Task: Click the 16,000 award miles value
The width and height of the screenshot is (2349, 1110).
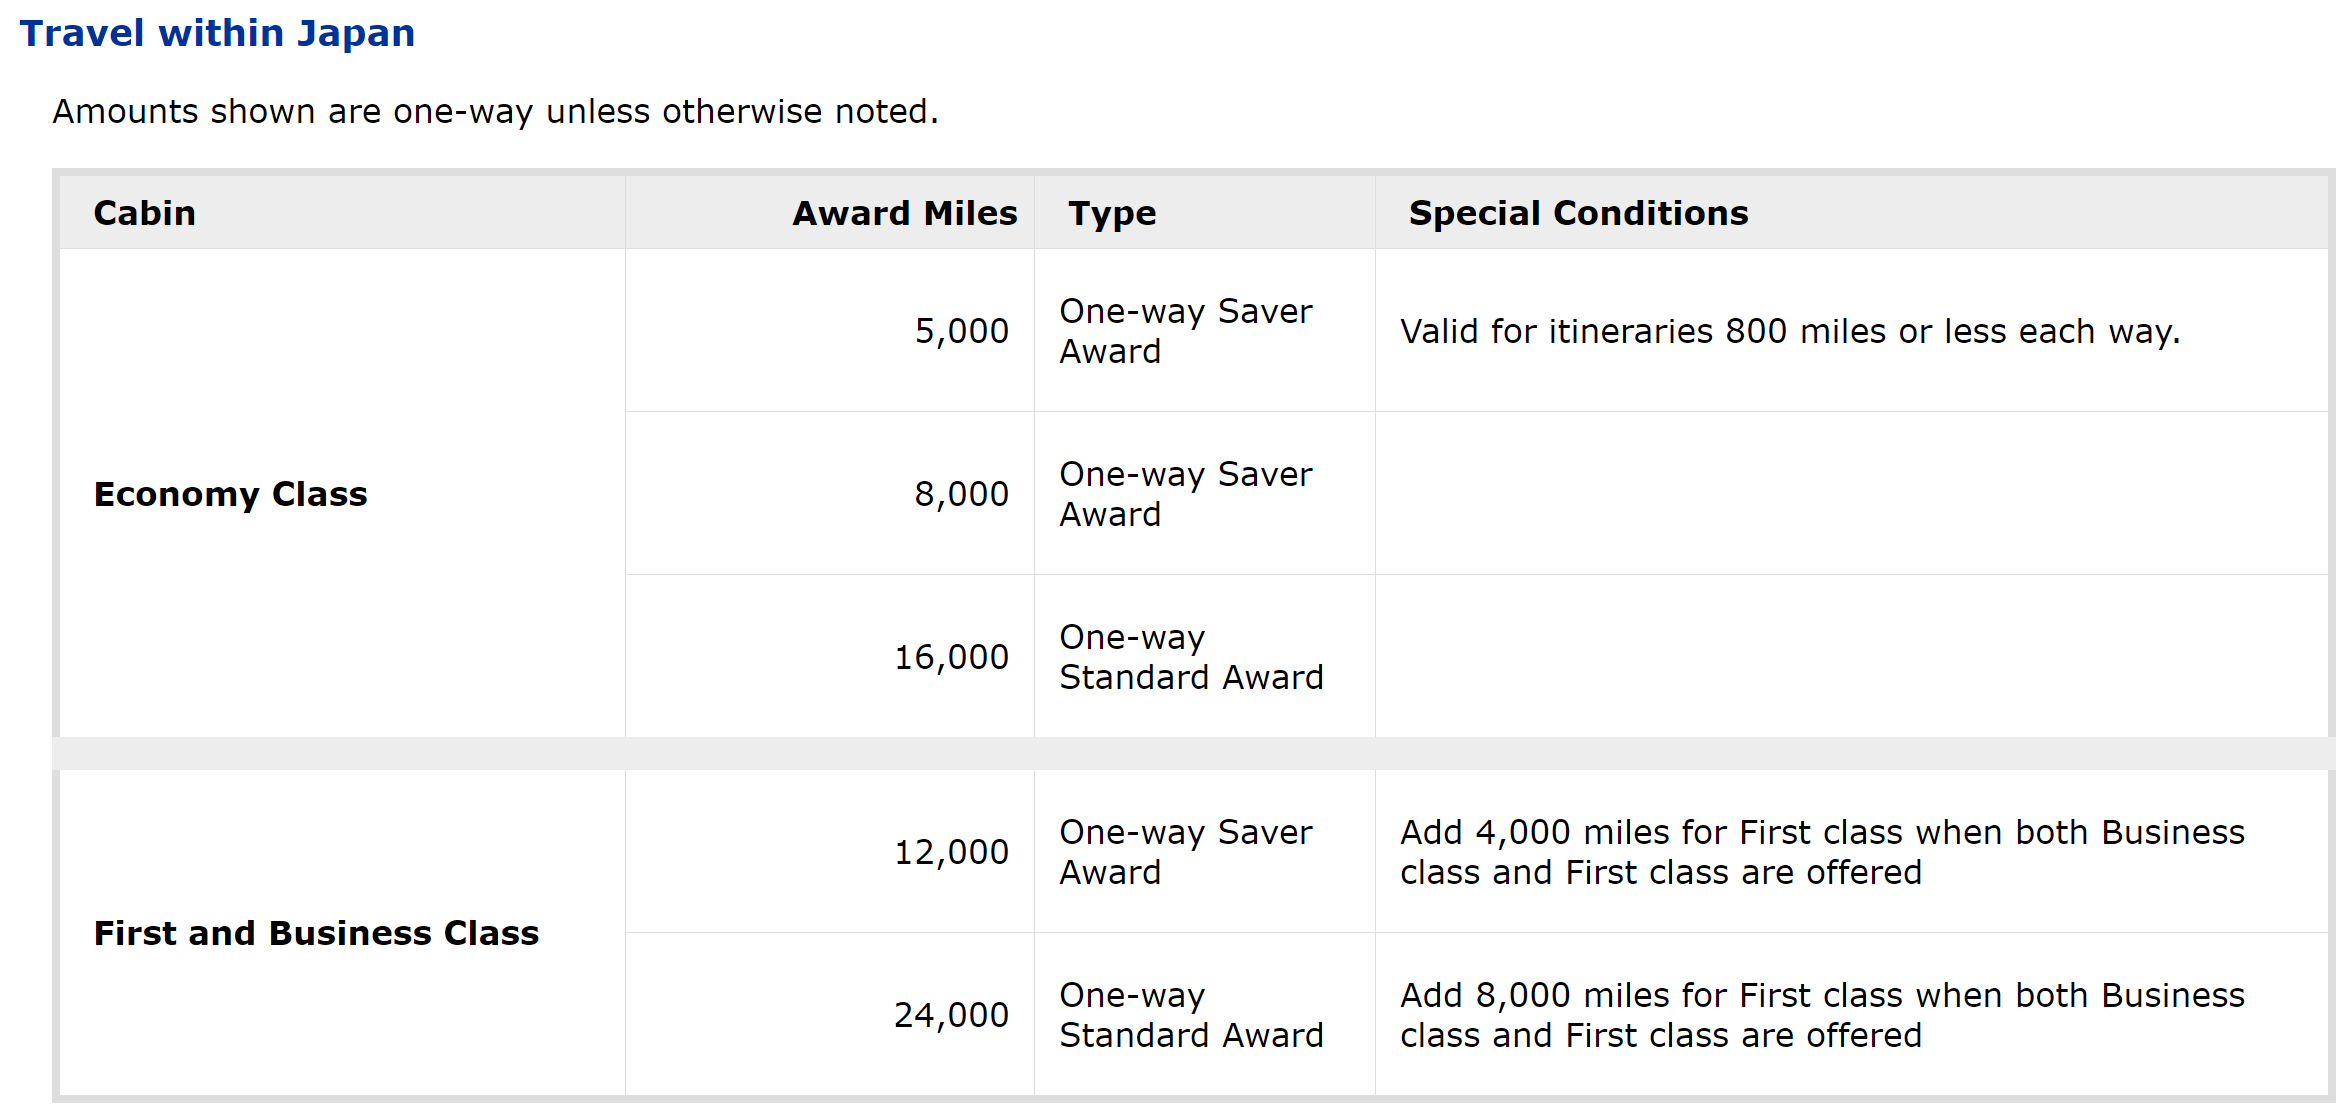Action: click(x=951, y=657)
